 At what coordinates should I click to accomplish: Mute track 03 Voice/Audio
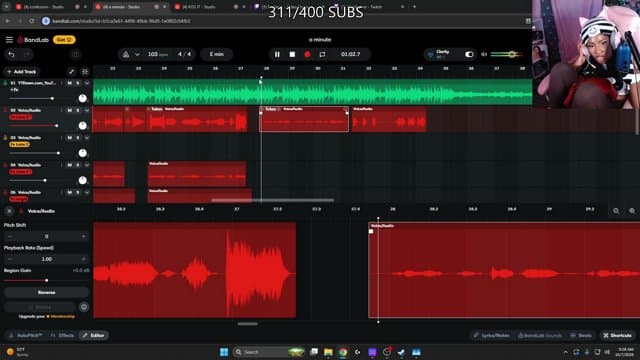(69, 138)
